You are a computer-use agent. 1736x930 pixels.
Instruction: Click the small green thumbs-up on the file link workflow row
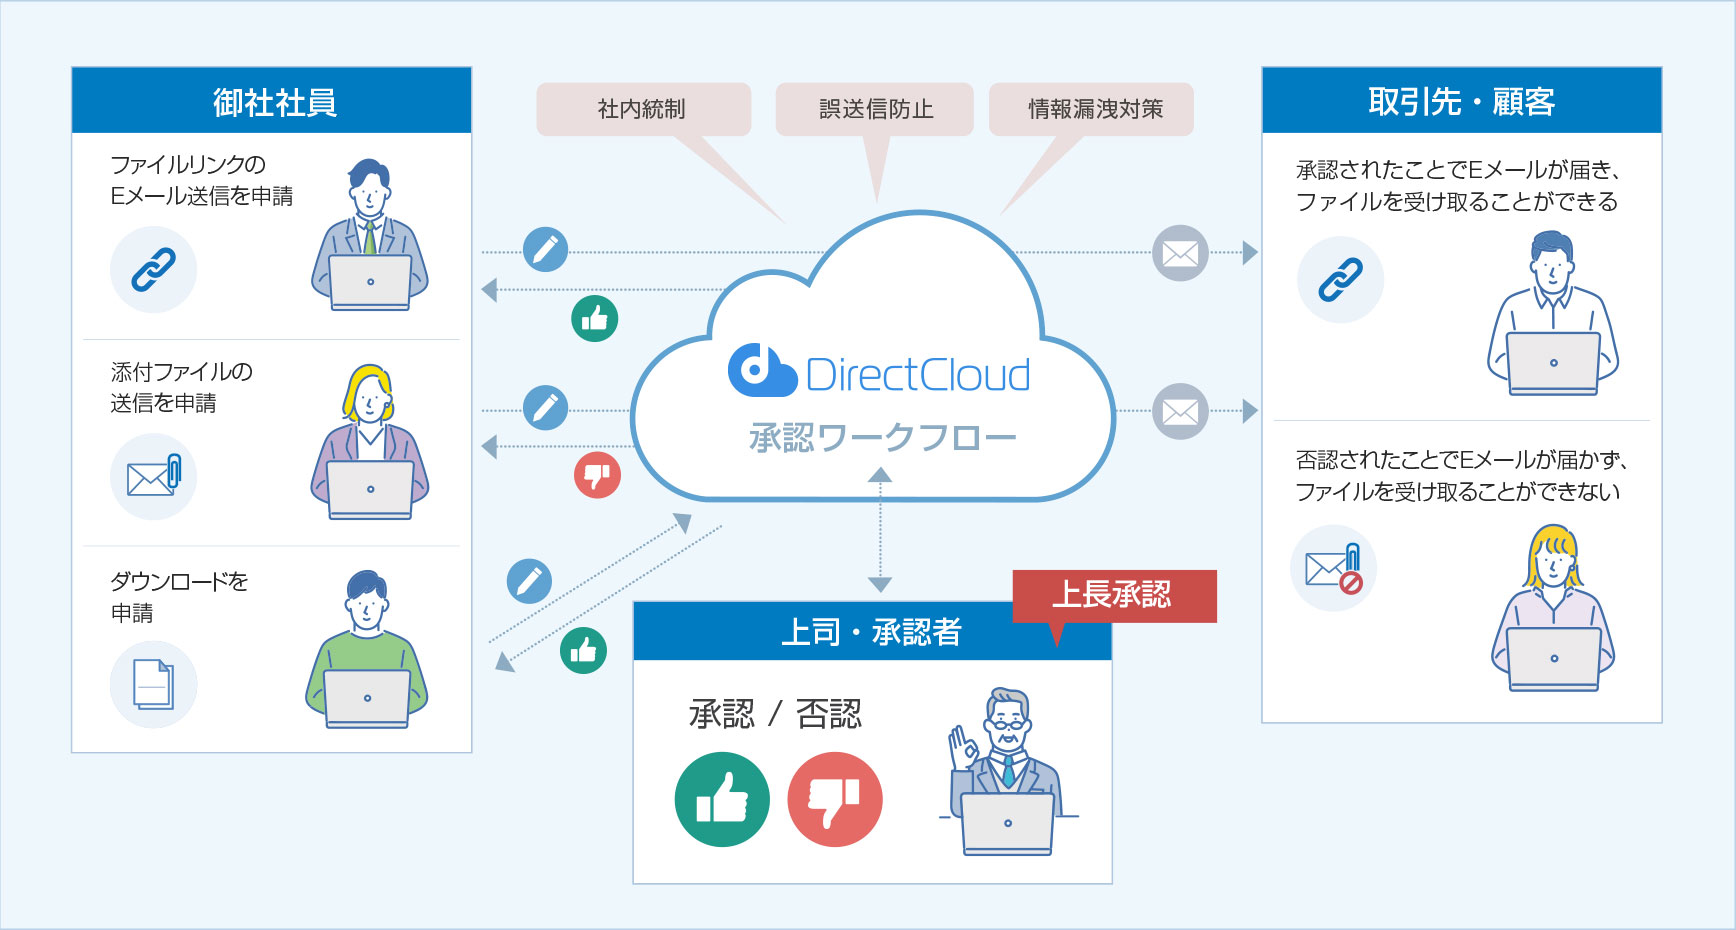pyautogui.click(x=594, y=319)
